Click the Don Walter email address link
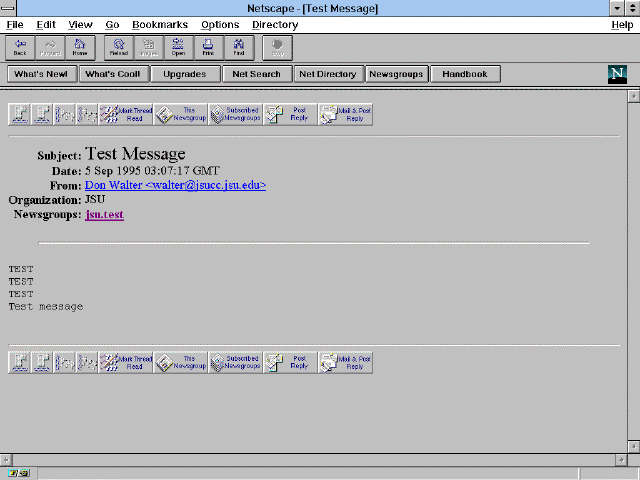The width and height of the screenshot is (640, 480). click(175, 185)
